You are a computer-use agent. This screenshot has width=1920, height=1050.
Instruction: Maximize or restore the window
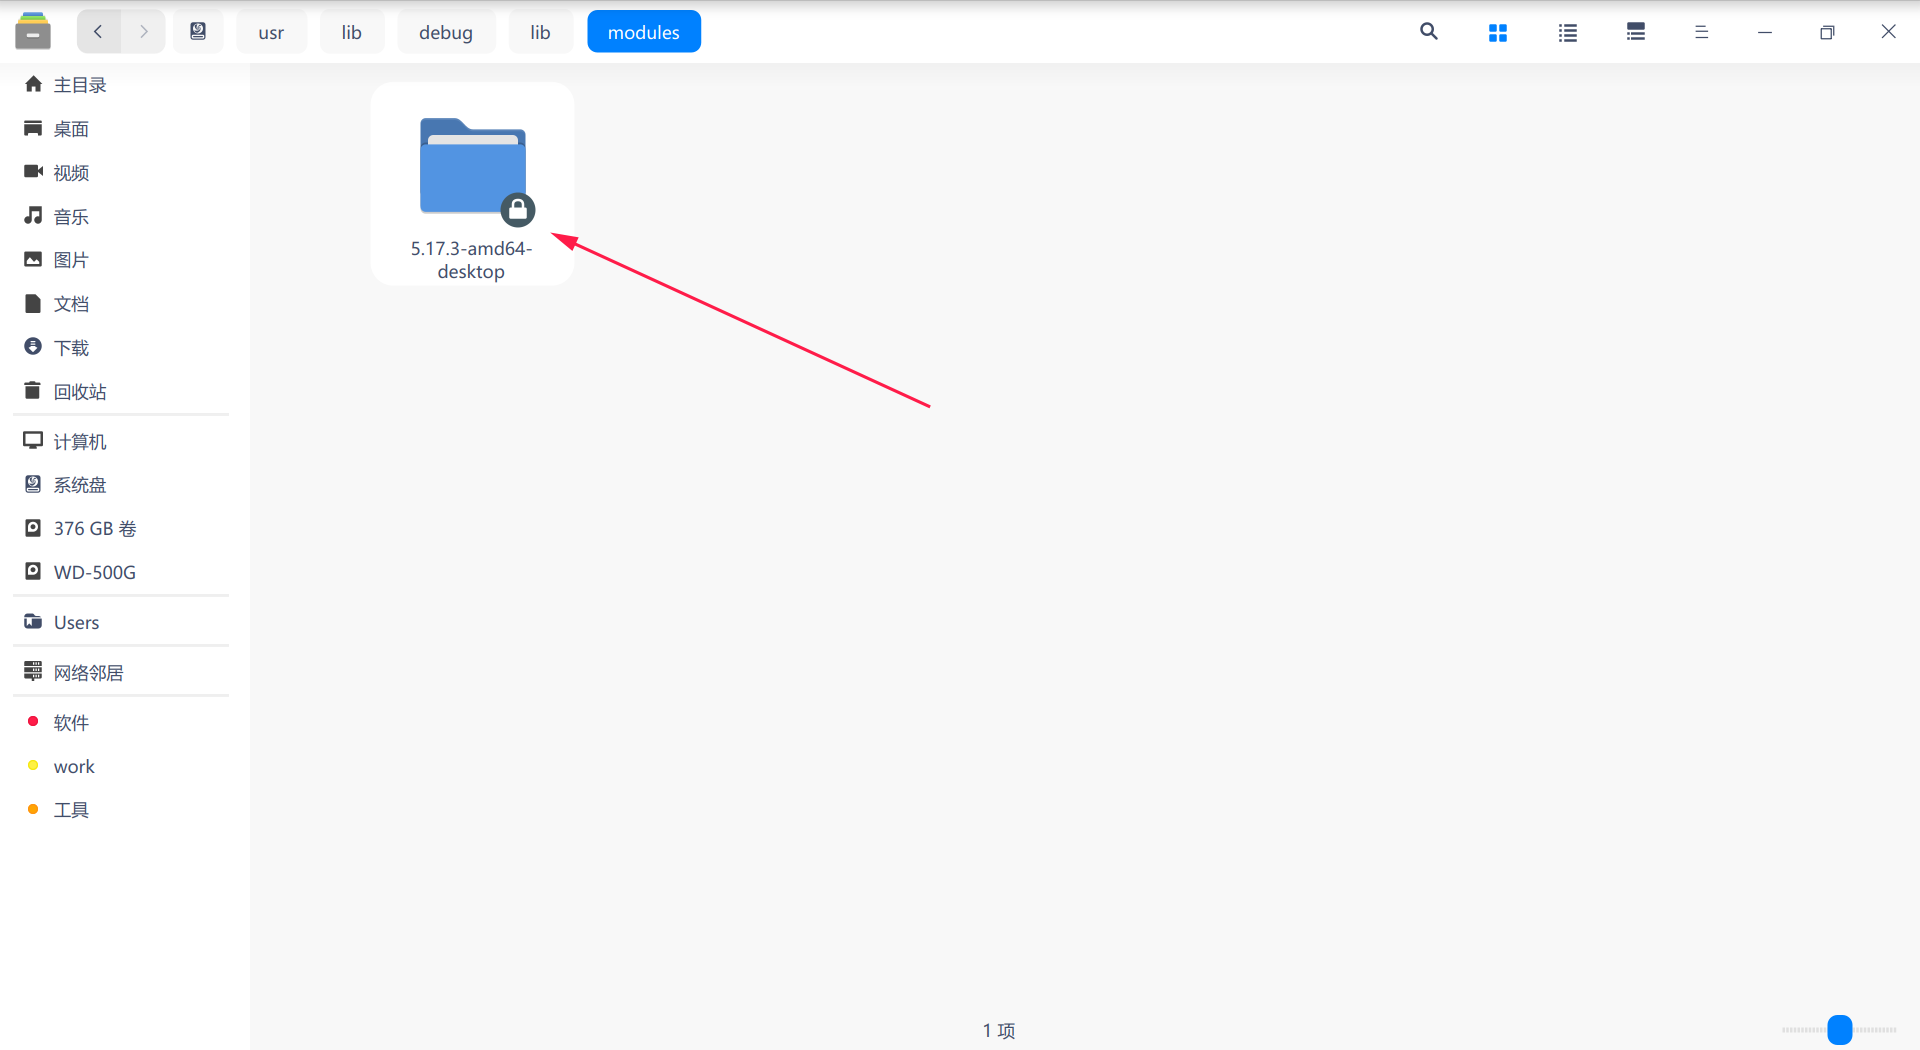(1827, 33)
